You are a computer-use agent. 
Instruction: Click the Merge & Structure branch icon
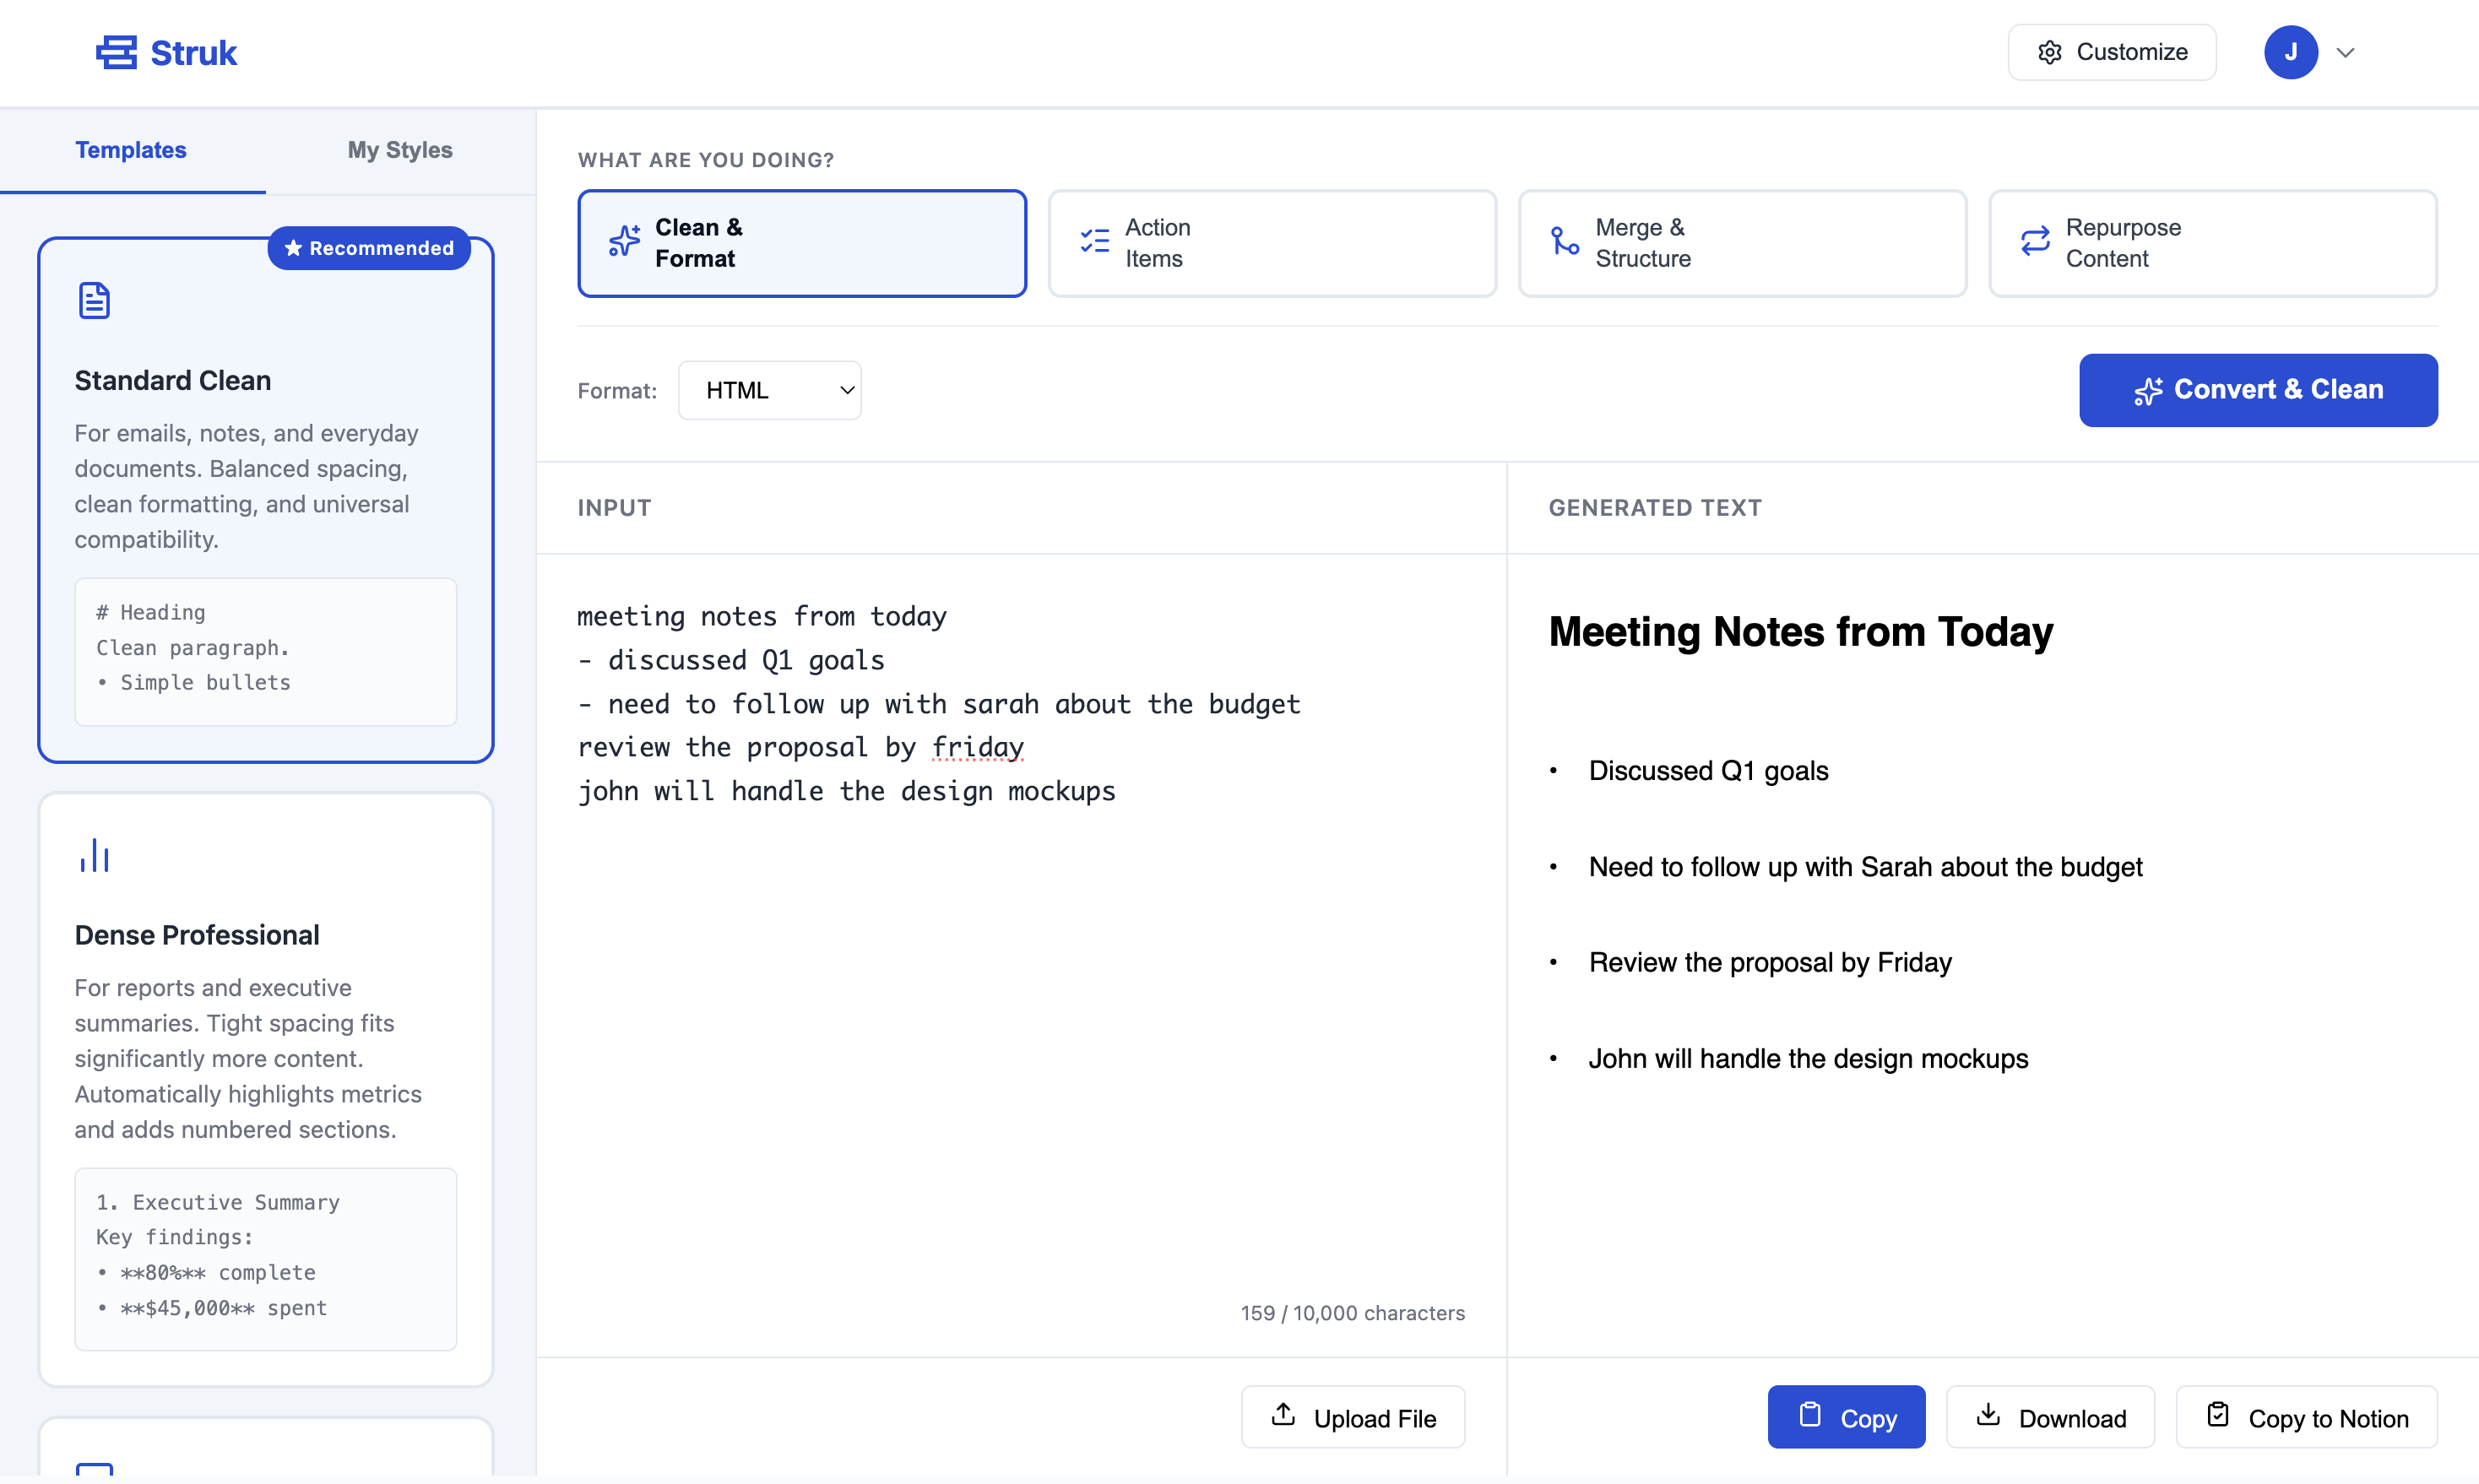[x=1564, y=241]
